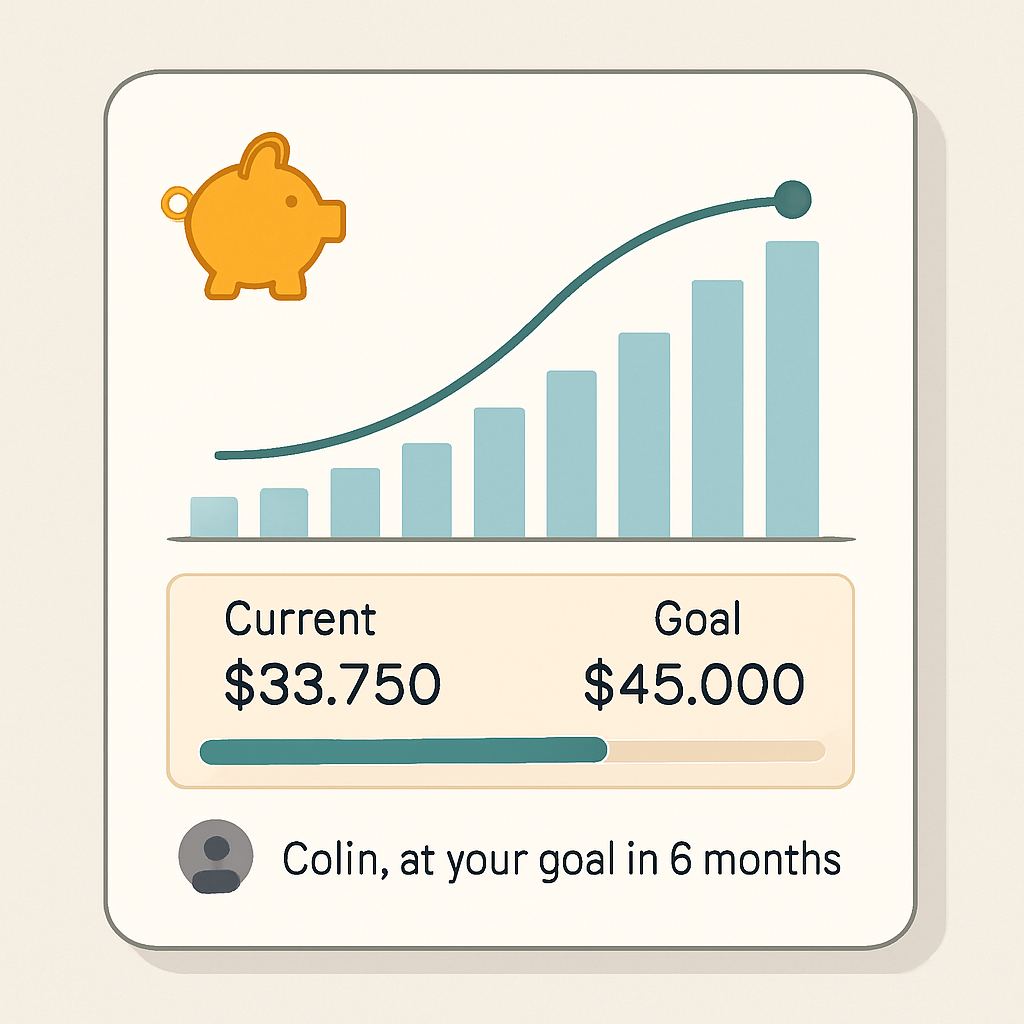Click the small ring on the piggy bank
Viewport: 1024px width, 1024px height.
point(175,203)
